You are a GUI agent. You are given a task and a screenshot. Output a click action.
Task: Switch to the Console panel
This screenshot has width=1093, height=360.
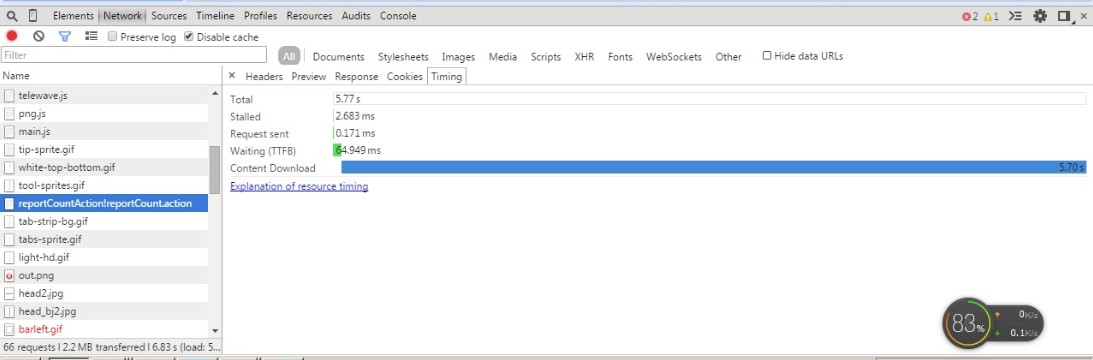(x=398, y=15)
